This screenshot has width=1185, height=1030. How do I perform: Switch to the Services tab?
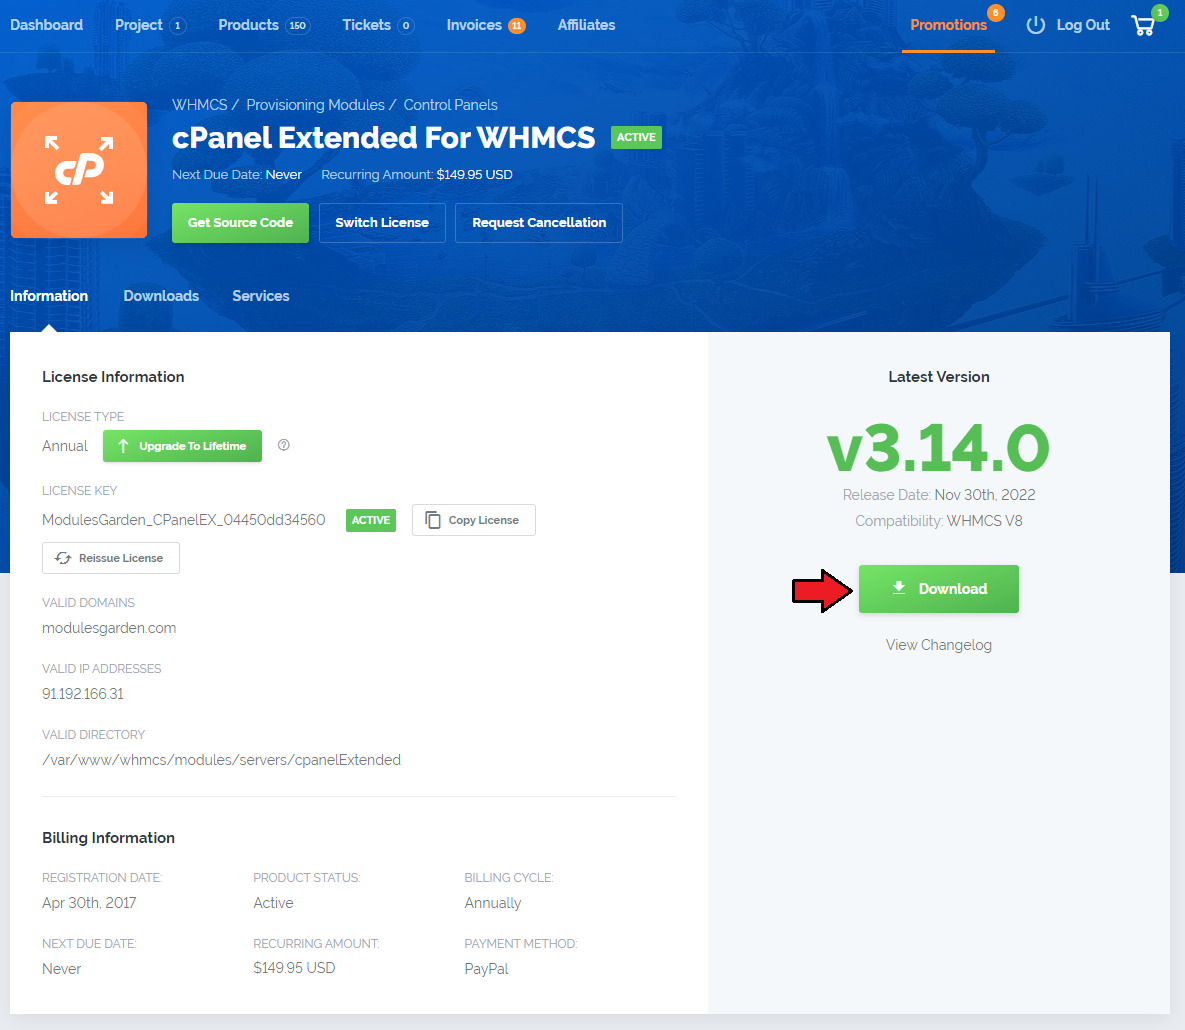(261, 296)
